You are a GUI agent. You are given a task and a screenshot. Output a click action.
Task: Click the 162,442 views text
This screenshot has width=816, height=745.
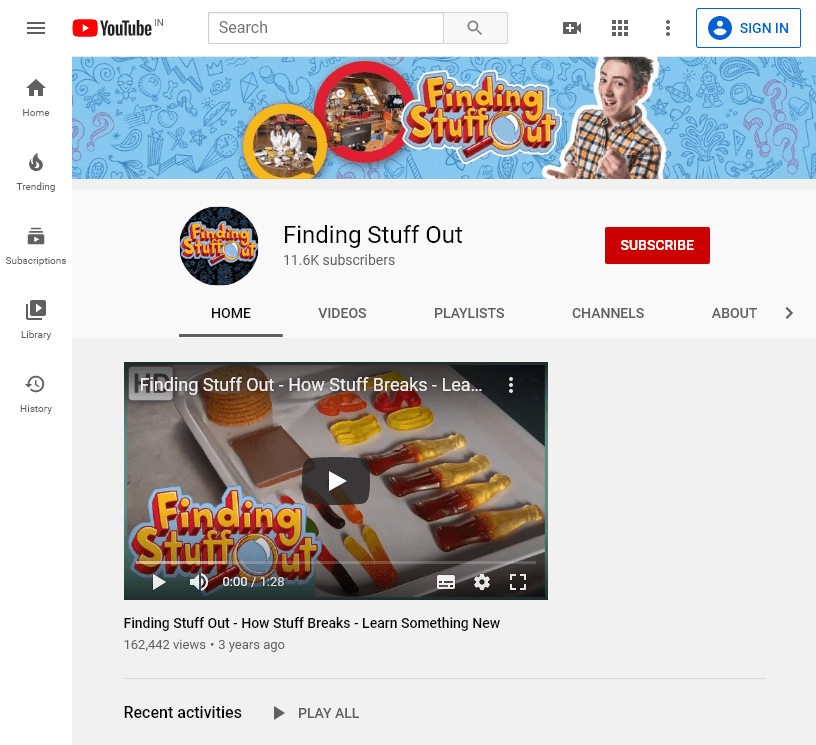[x=165, y=645]
